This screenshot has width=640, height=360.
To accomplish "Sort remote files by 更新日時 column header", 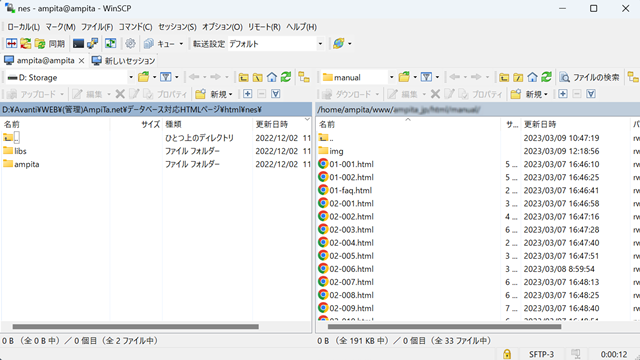I will [x=575, y=124].
